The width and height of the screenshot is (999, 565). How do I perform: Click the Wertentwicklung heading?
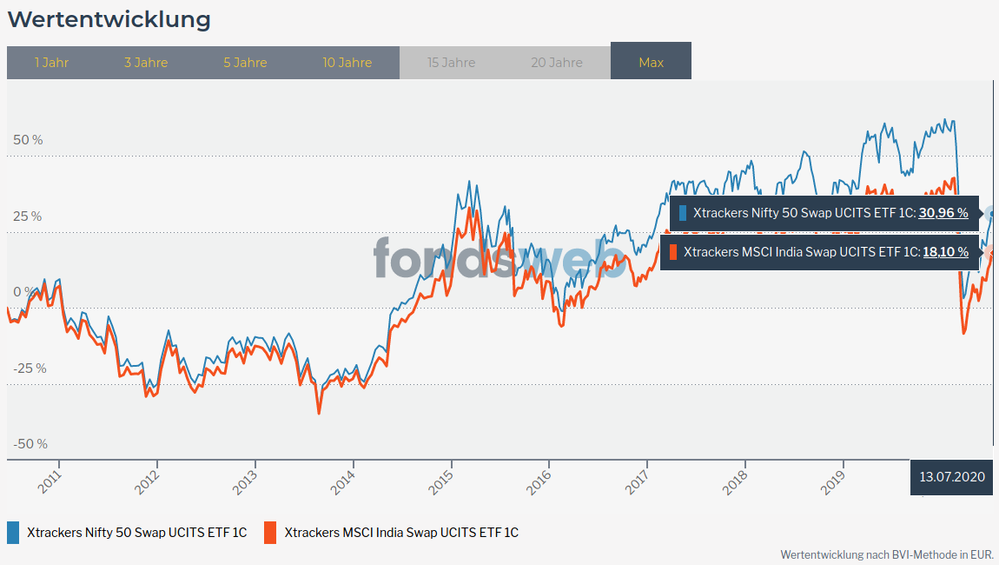109,19
